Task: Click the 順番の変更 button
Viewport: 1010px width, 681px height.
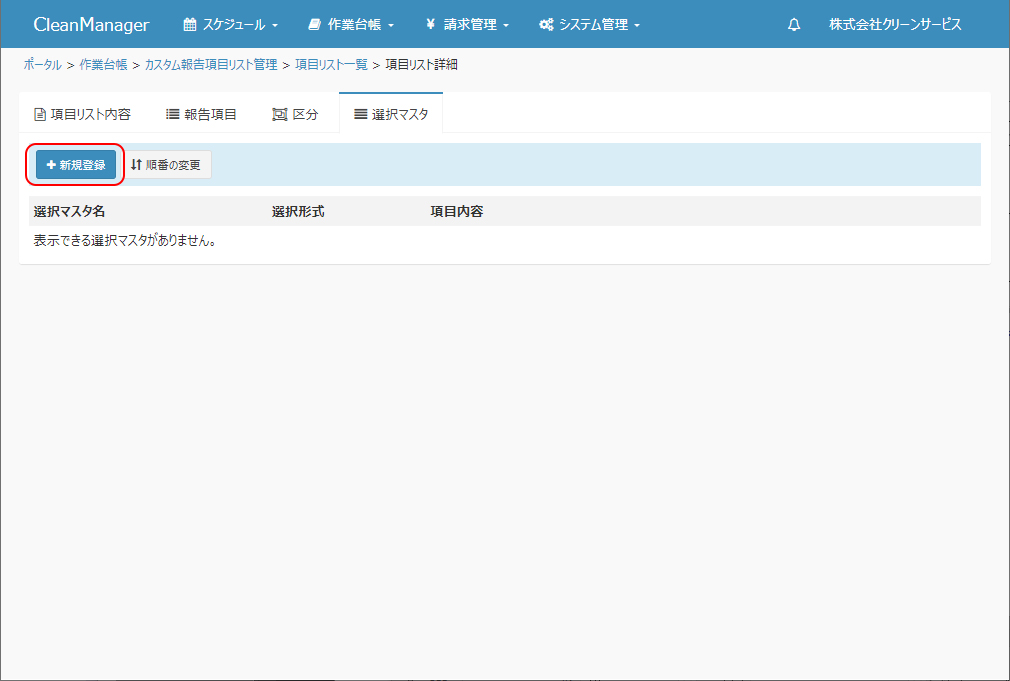Action: coord(166,165)
